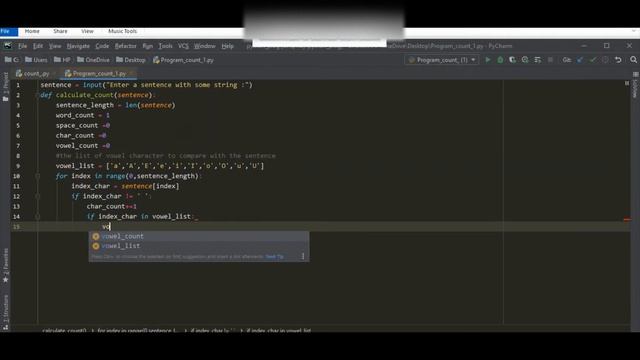Image resolution: width=640 pixels, height=360 pixels.
Task: Click the Next Tip link in popup
Action: click(274, 257)
